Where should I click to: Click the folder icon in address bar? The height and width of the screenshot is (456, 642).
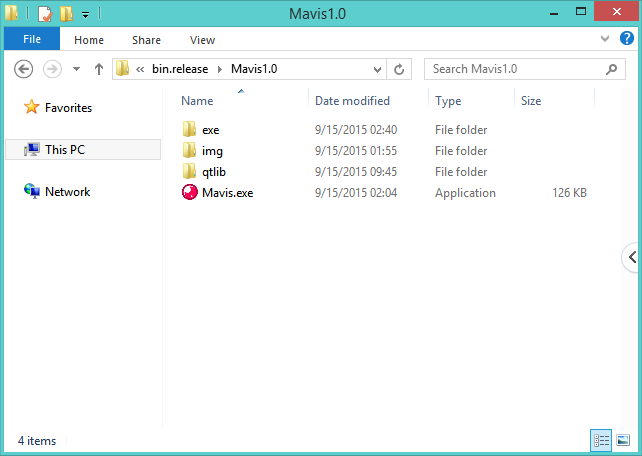122,68
